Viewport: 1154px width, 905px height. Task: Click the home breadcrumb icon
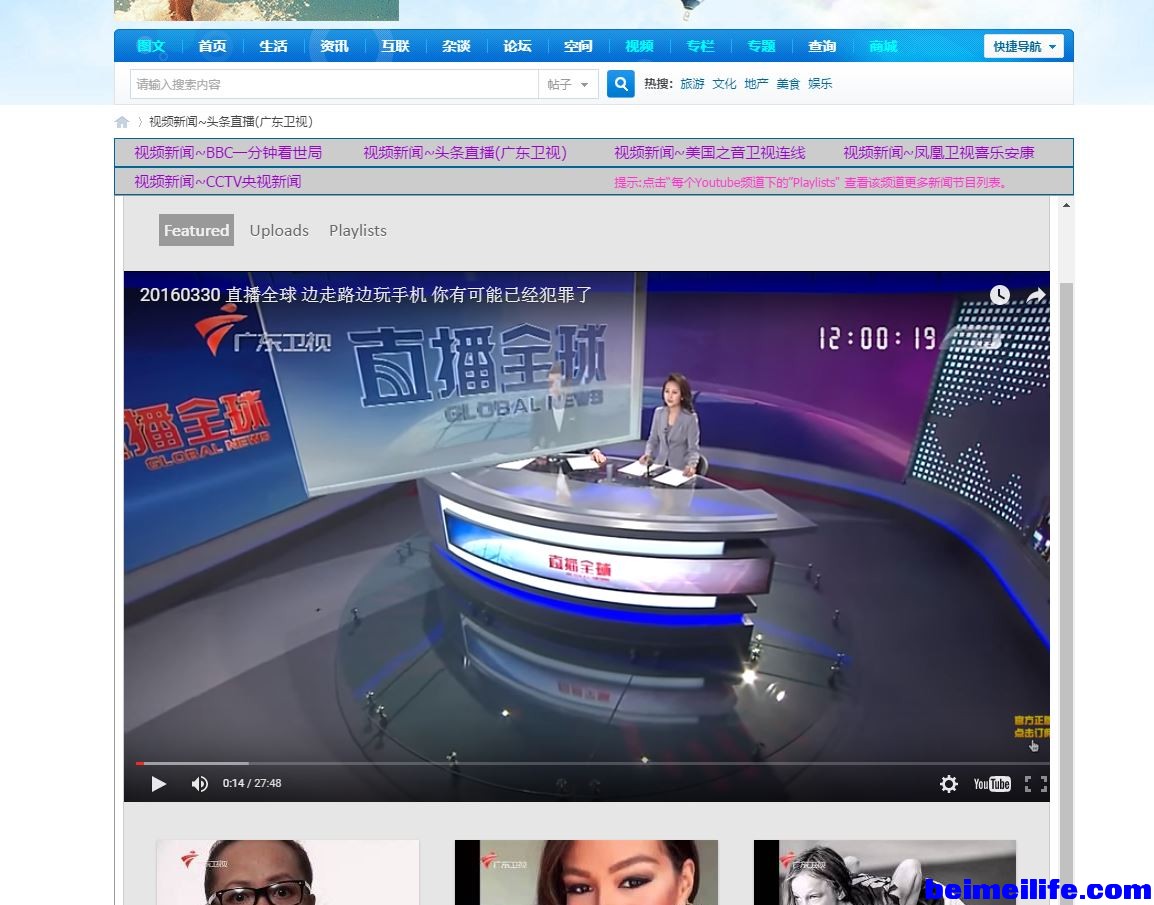(x=122, y=122)
